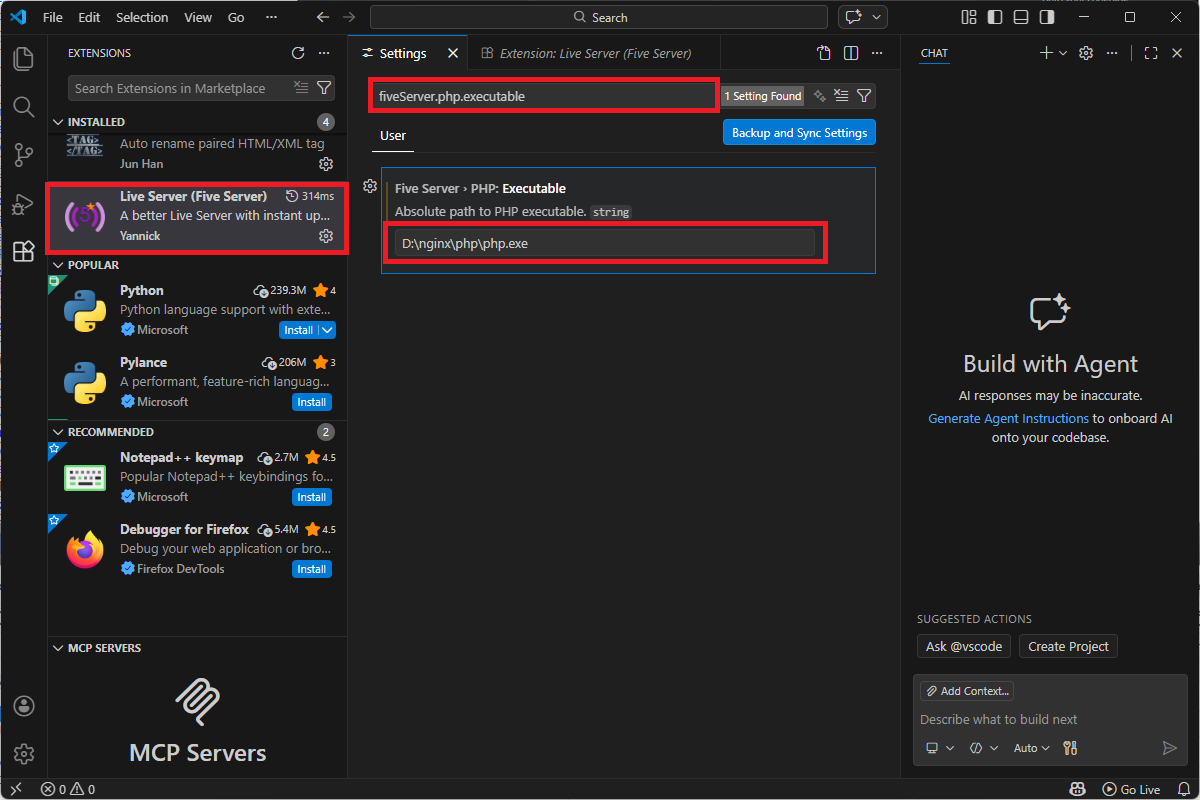Open the Python Install dropdown arrow
Viewport: 1200px width, 800px height.
click(327, 330)
